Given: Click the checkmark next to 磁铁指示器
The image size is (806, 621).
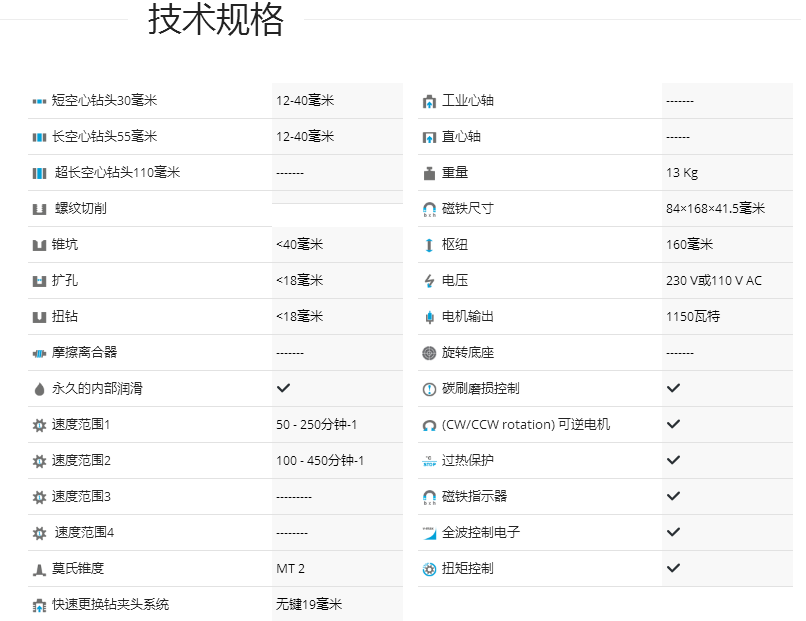Looking at the screenshot, I should click(673, 496).
